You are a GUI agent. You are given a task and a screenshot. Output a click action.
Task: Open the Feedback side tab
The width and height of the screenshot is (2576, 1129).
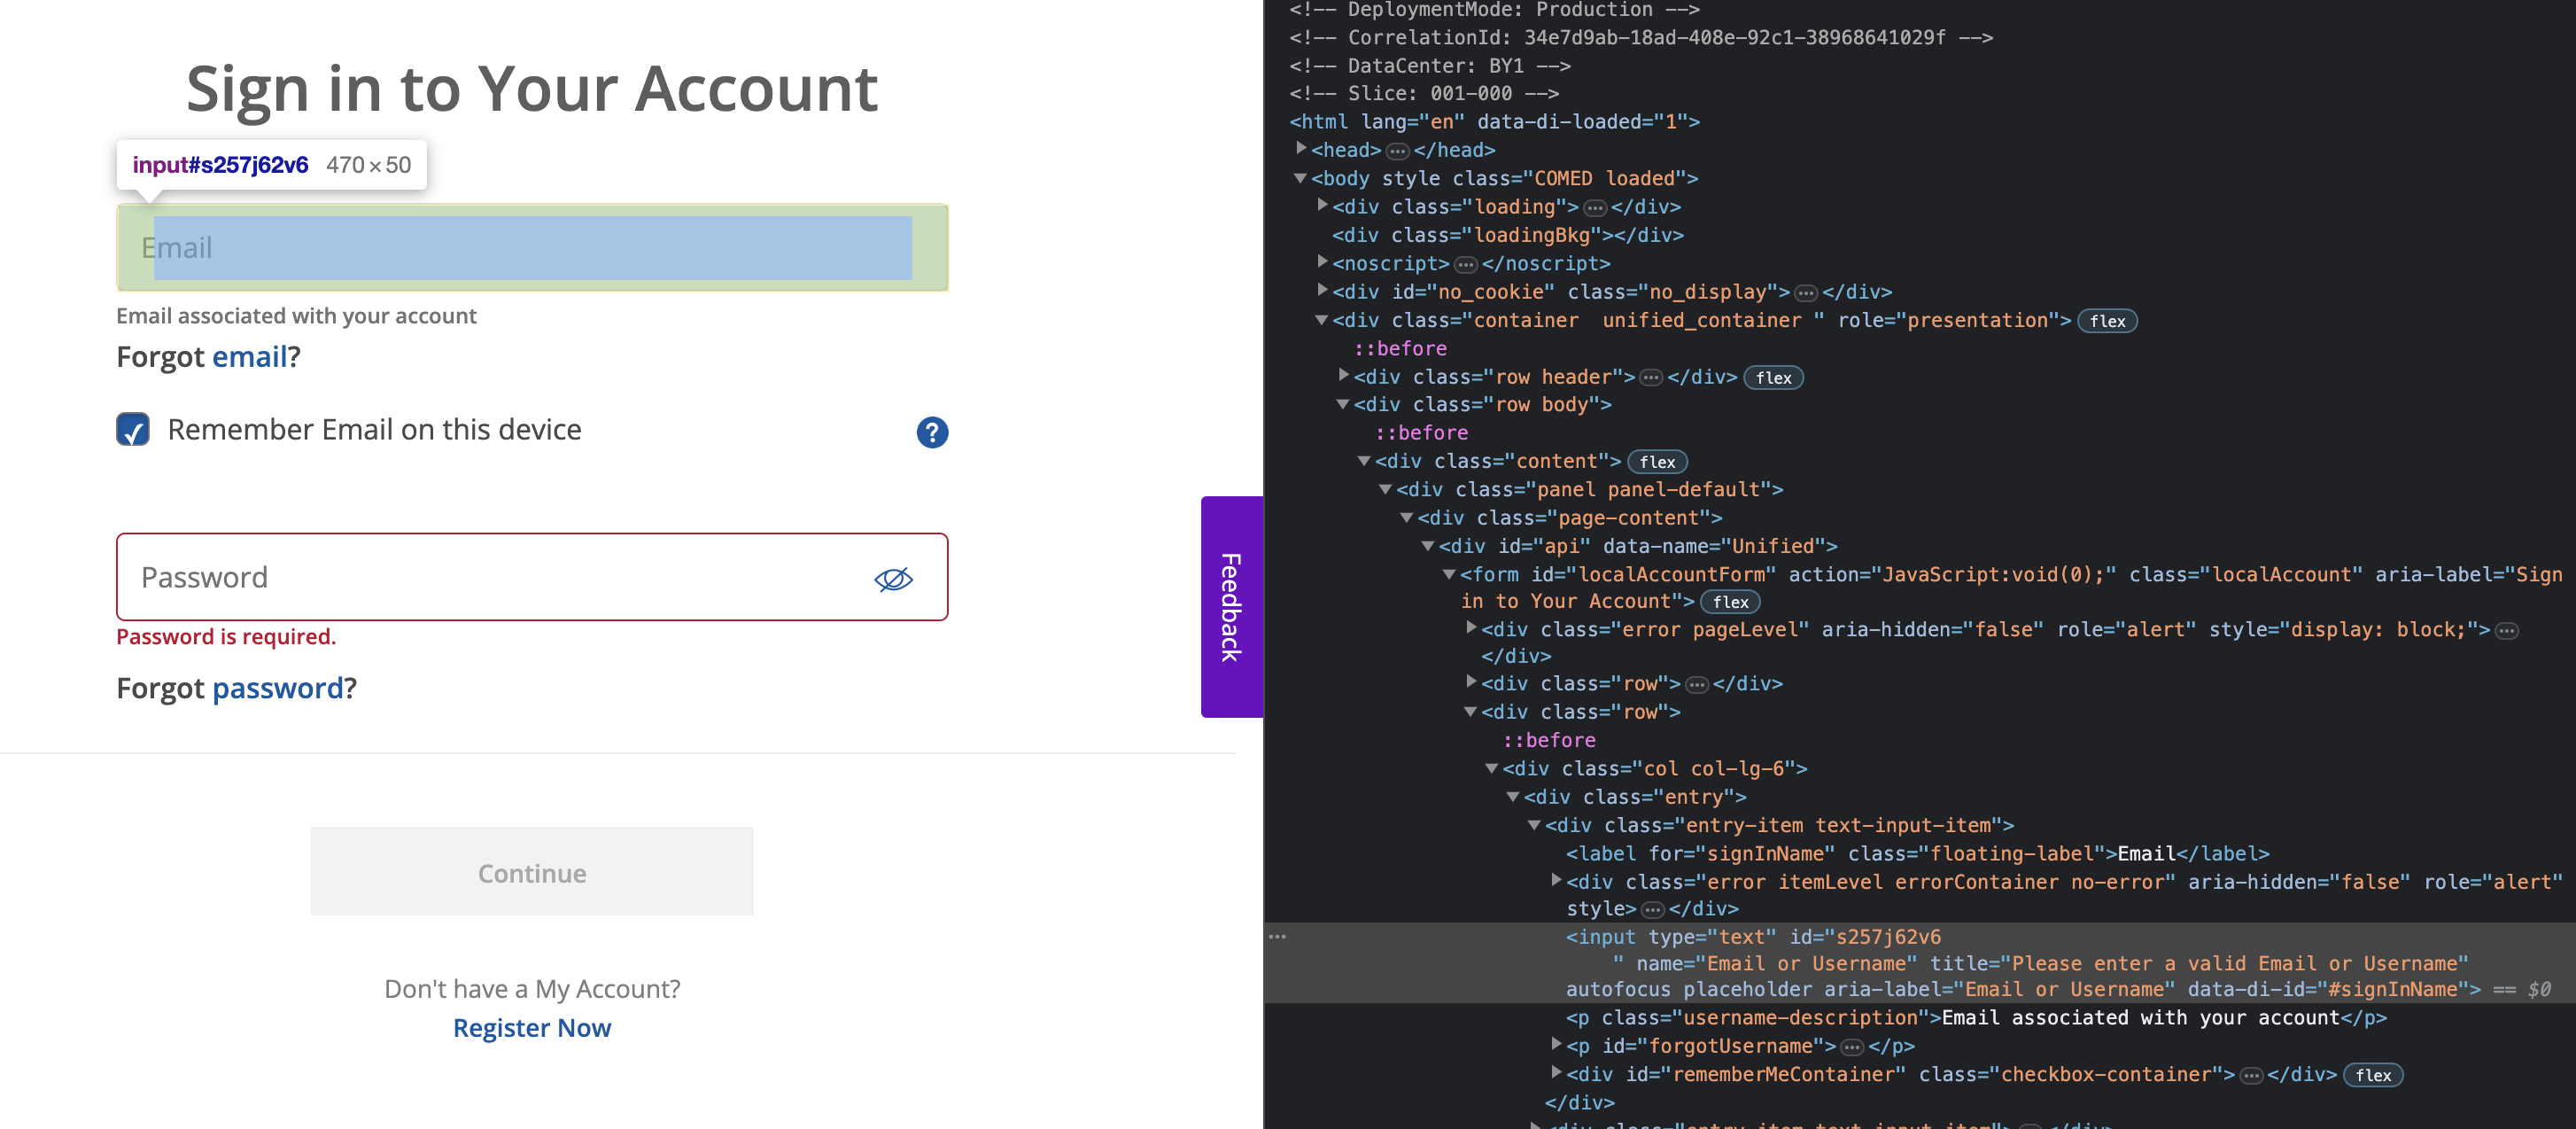coord(1230,604)
